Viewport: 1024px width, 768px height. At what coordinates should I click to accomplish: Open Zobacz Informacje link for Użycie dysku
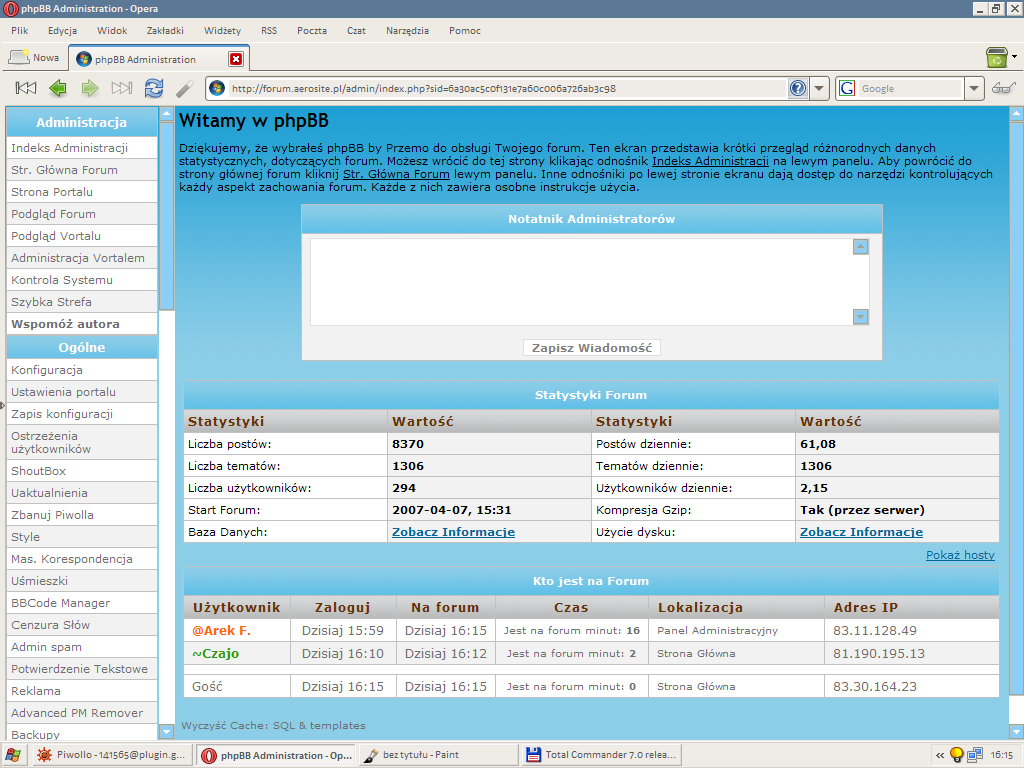point(861,532)
